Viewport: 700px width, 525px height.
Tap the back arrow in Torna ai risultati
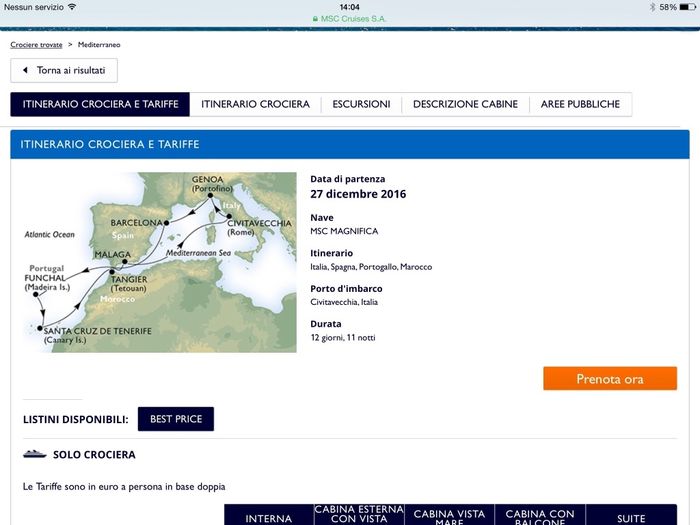[x=25, y=71]
